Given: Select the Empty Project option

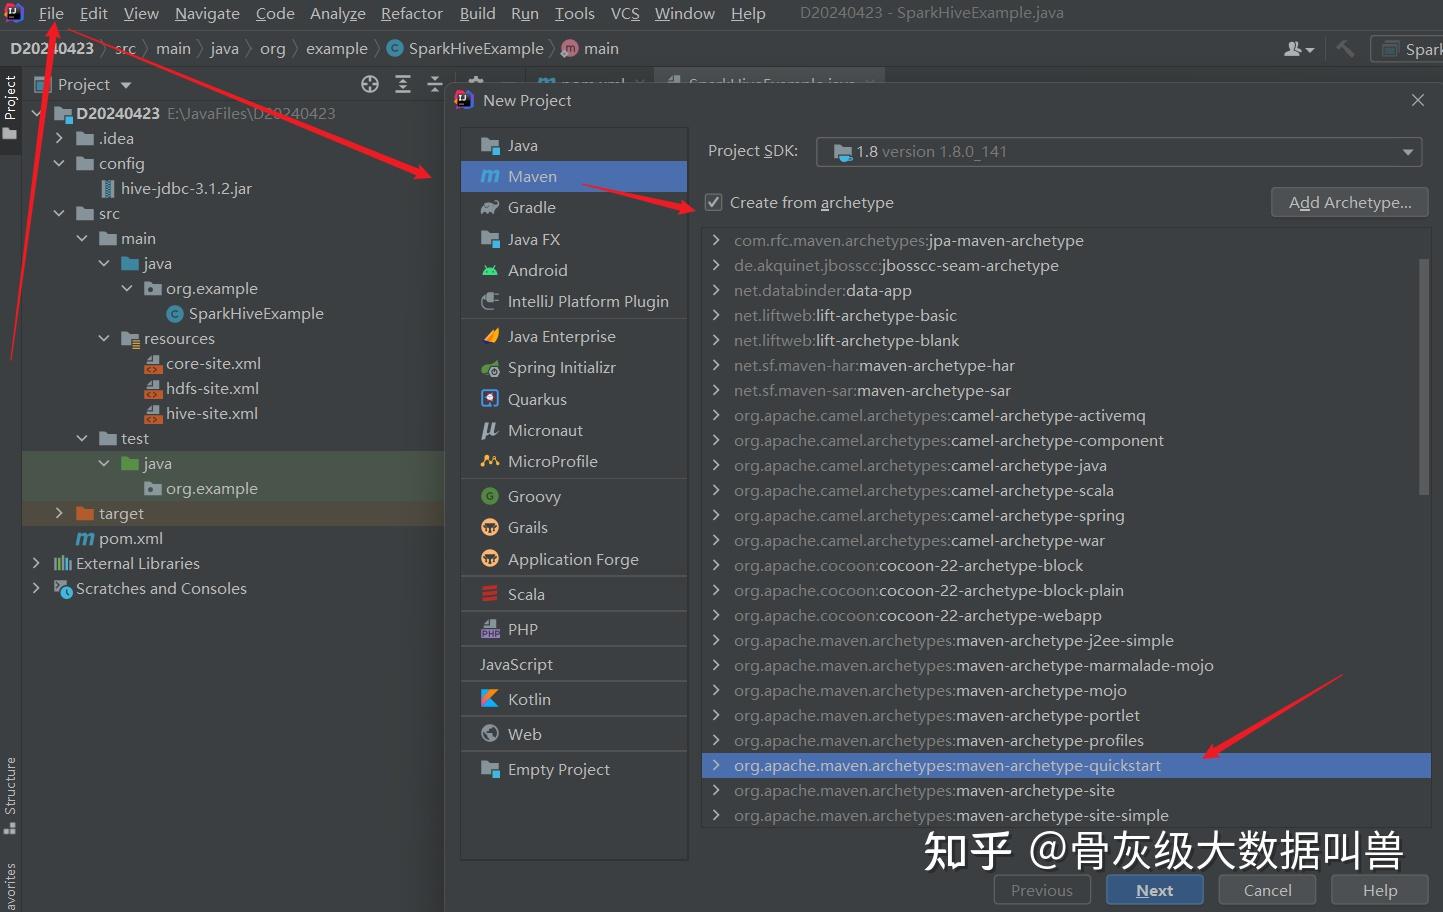Looking at the screenshot, I should (x=560, y=769).
